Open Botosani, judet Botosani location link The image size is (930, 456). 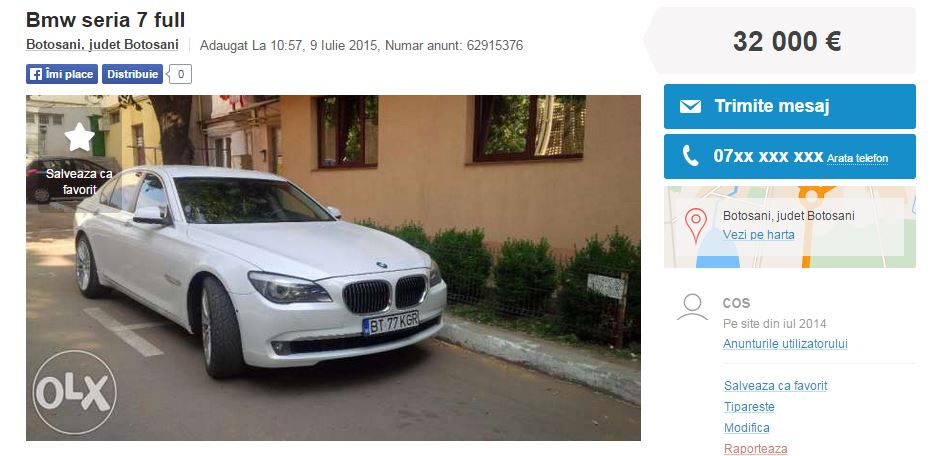(102, 44)
